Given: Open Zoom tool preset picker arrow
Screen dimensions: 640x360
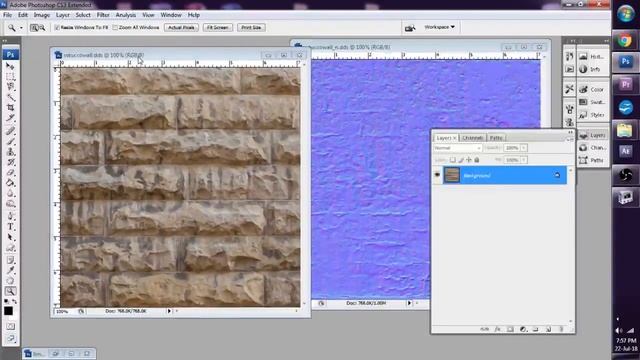Looking at the screenshot, I should 21,28.
